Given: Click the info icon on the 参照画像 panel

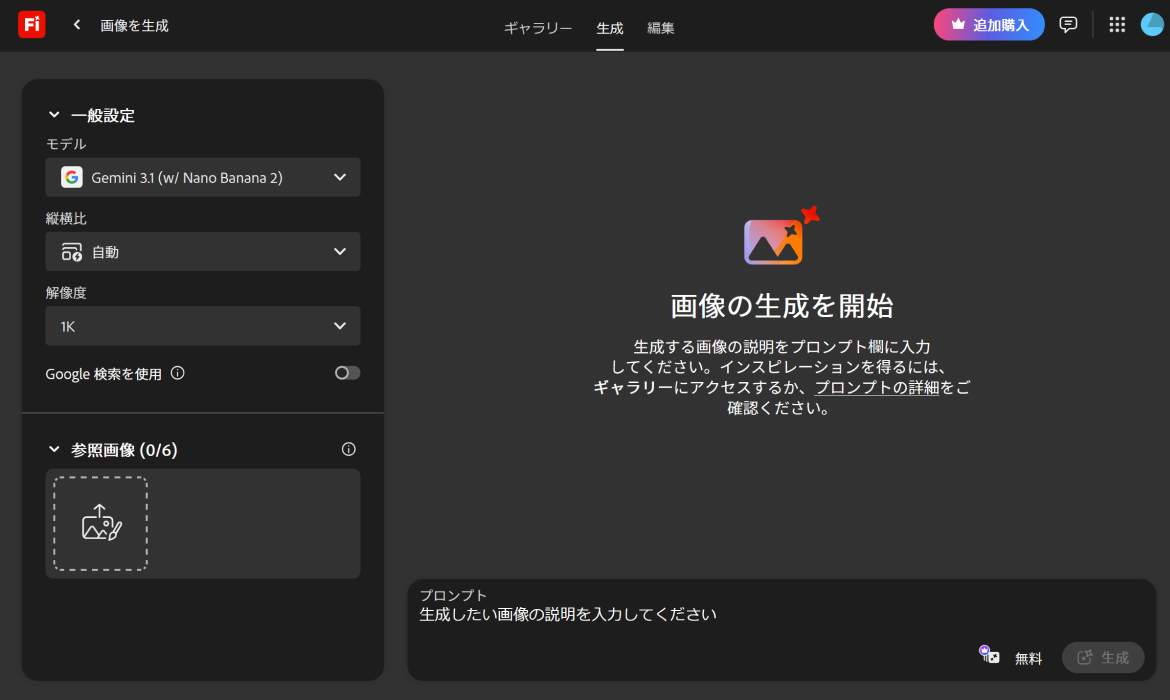Looking at the screenshot, I should (x=348, y=449).
